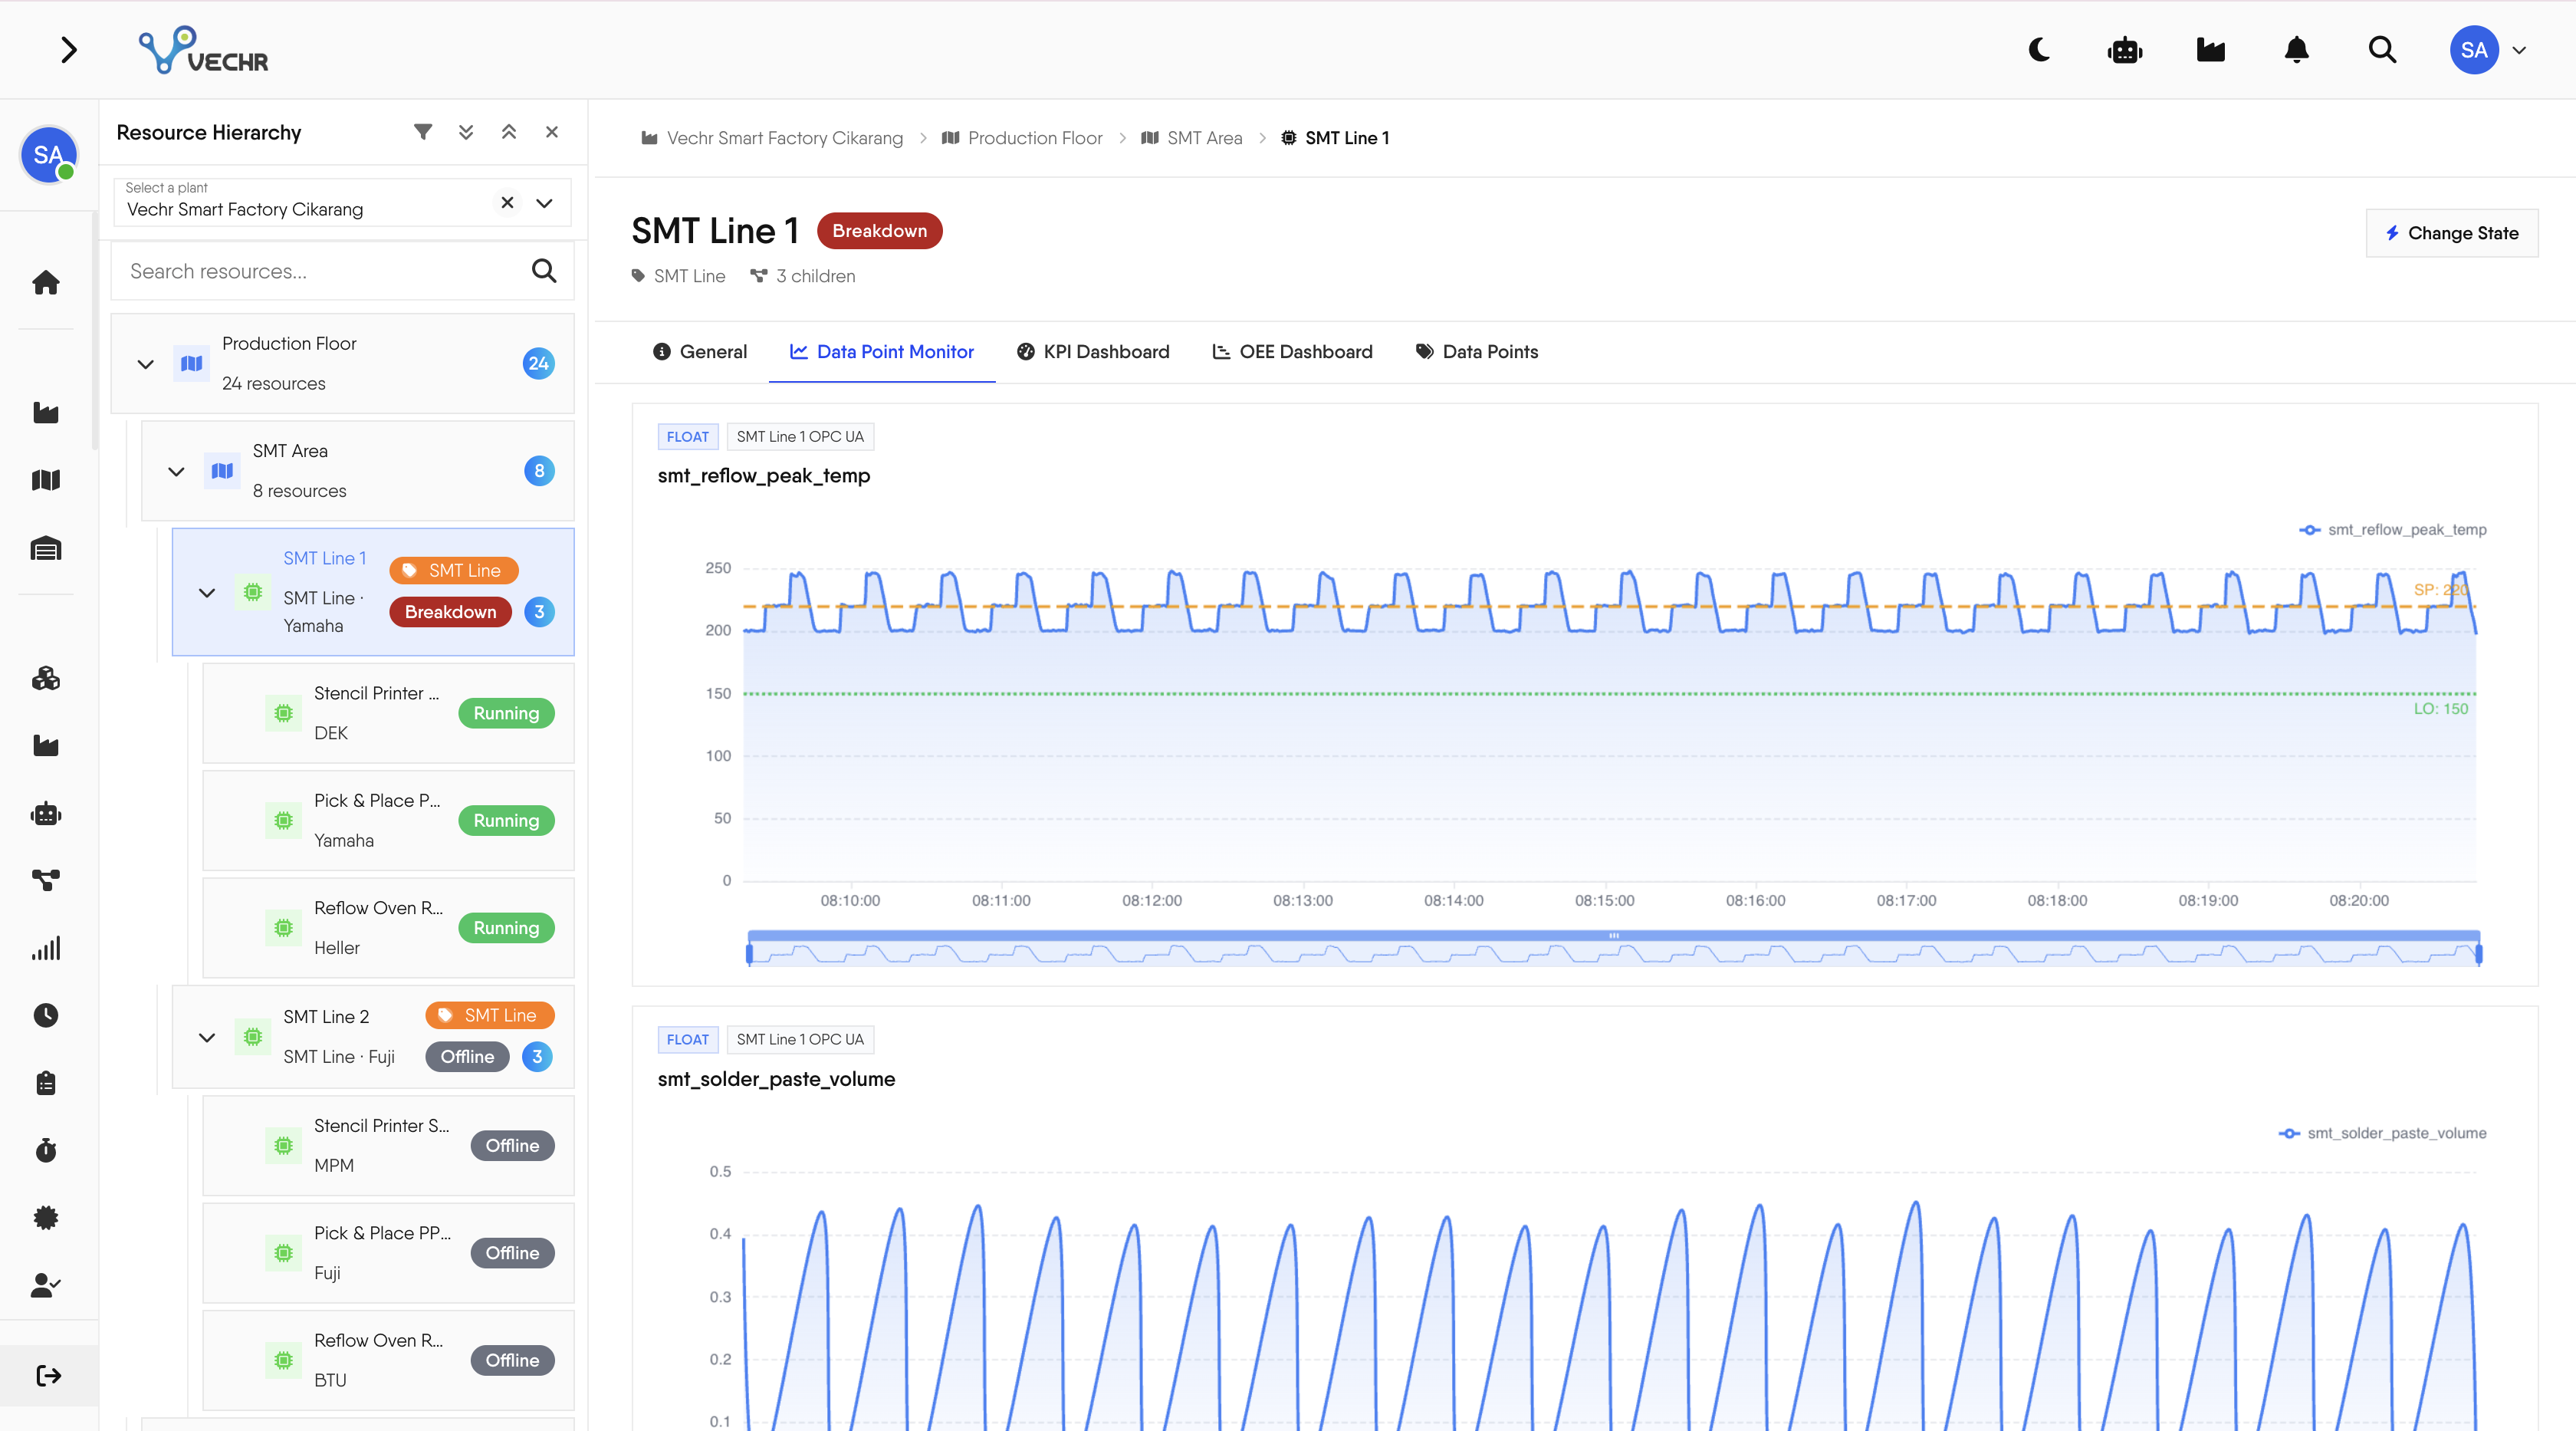Select Reflow Oven Heller resource
The image size is (2576, 1431).
tap(388, 927)
